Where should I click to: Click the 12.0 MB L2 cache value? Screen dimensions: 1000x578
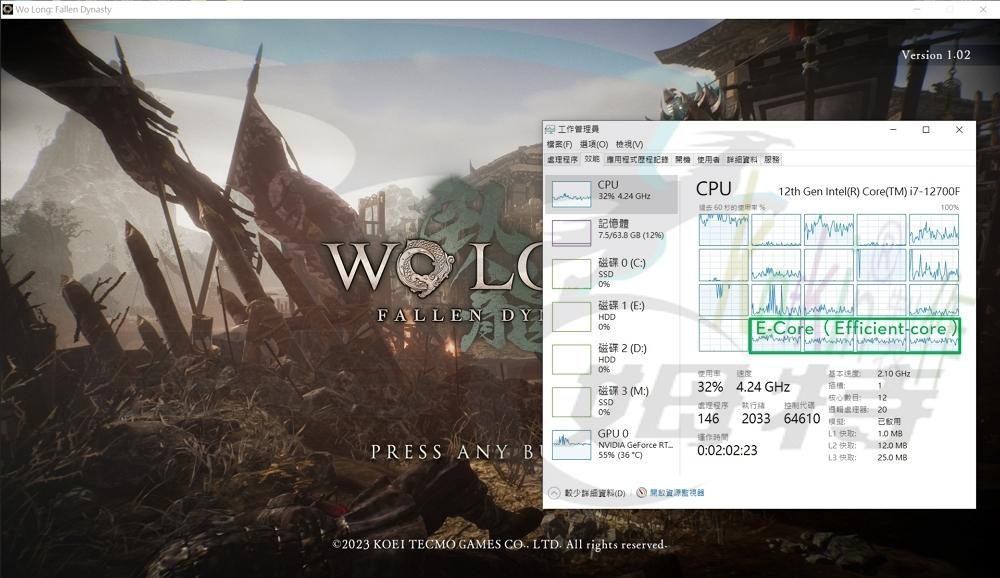tap(892, 445)
